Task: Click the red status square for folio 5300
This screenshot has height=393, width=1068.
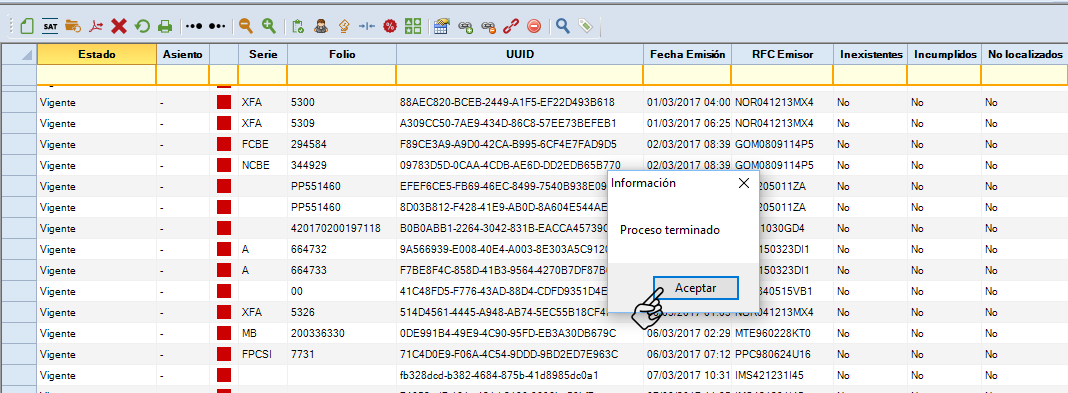Action: pos(224,103)
